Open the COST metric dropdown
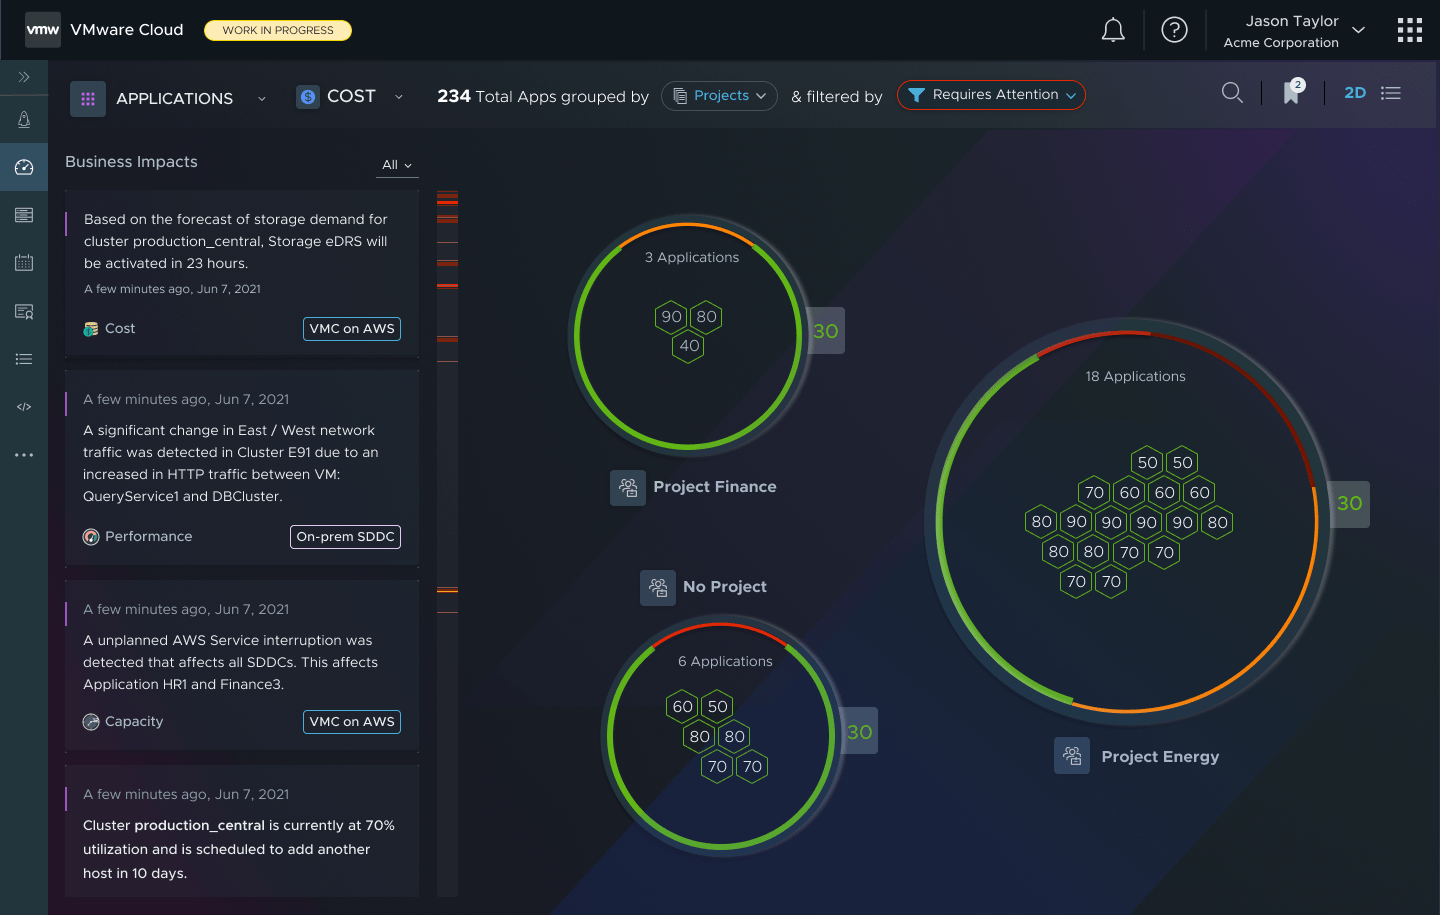 pos(350,96)
